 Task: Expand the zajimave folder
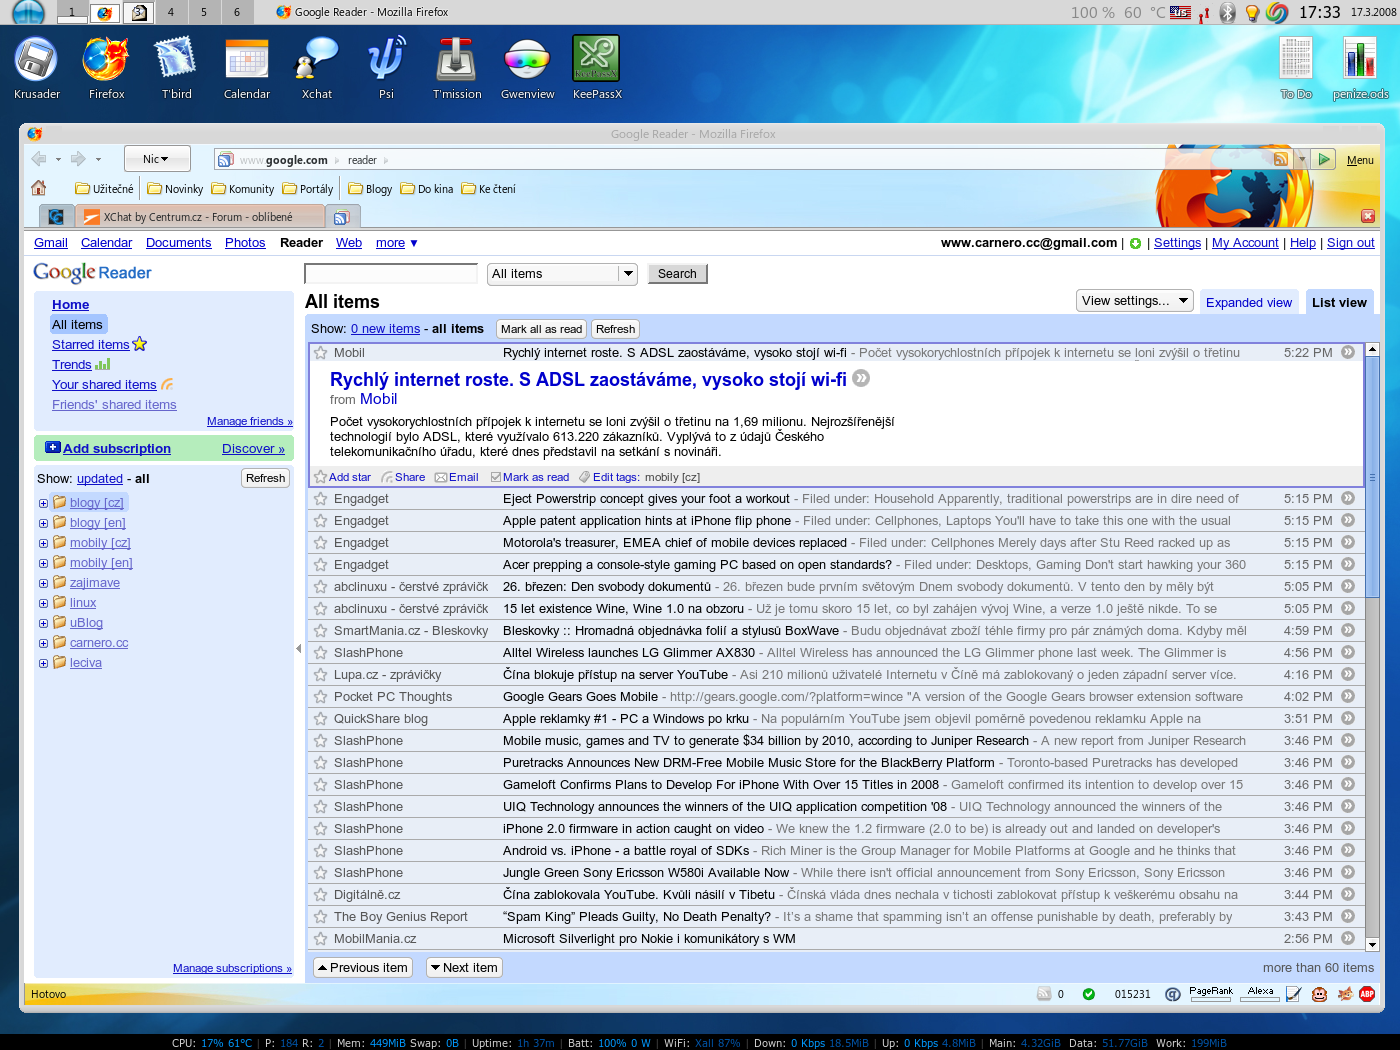click(43, 583)
